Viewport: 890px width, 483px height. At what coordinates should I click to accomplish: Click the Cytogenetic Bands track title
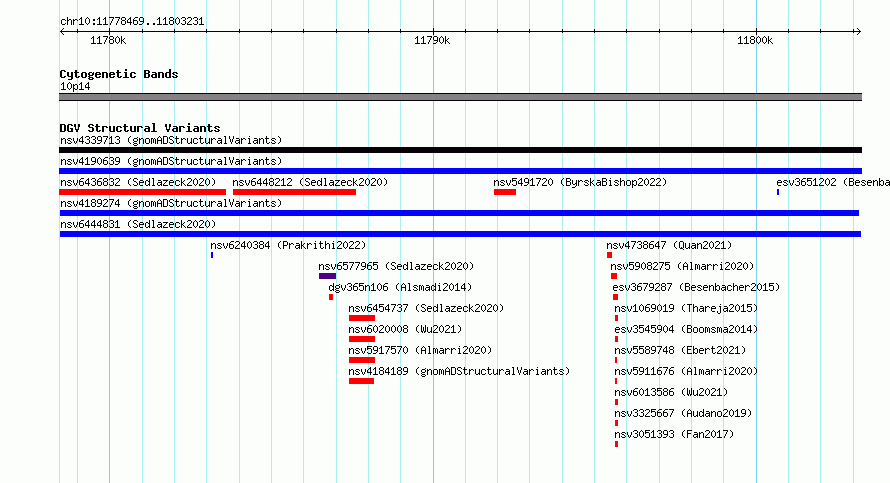(x=119, y=74)
